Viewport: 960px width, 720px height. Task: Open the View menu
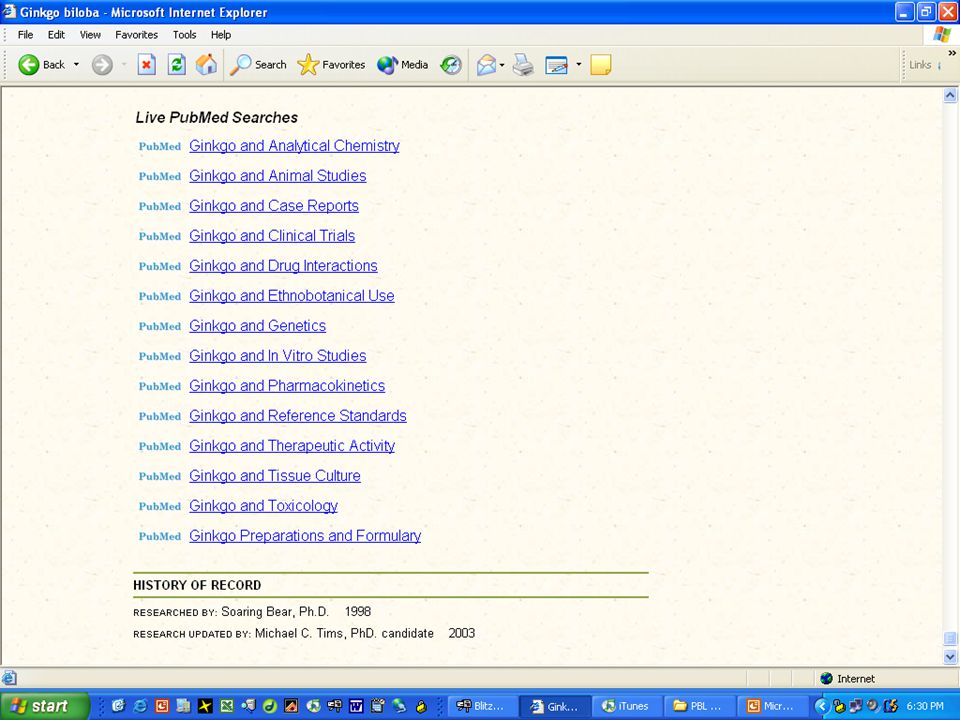click(90, 35)
